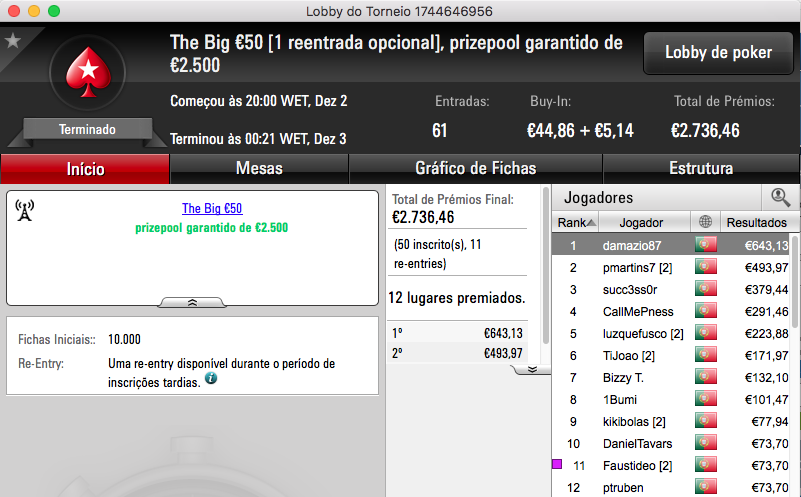Click the Fichas Iniciais 10.000 value
Viewport: 801px width, 497px height.
(124, 339)
